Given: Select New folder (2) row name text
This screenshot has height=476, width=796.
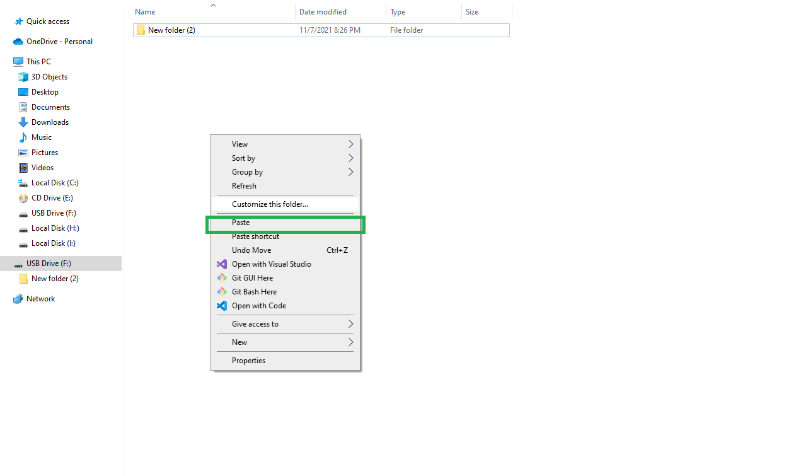Looking at the screenshot, I should pos(172,30).
